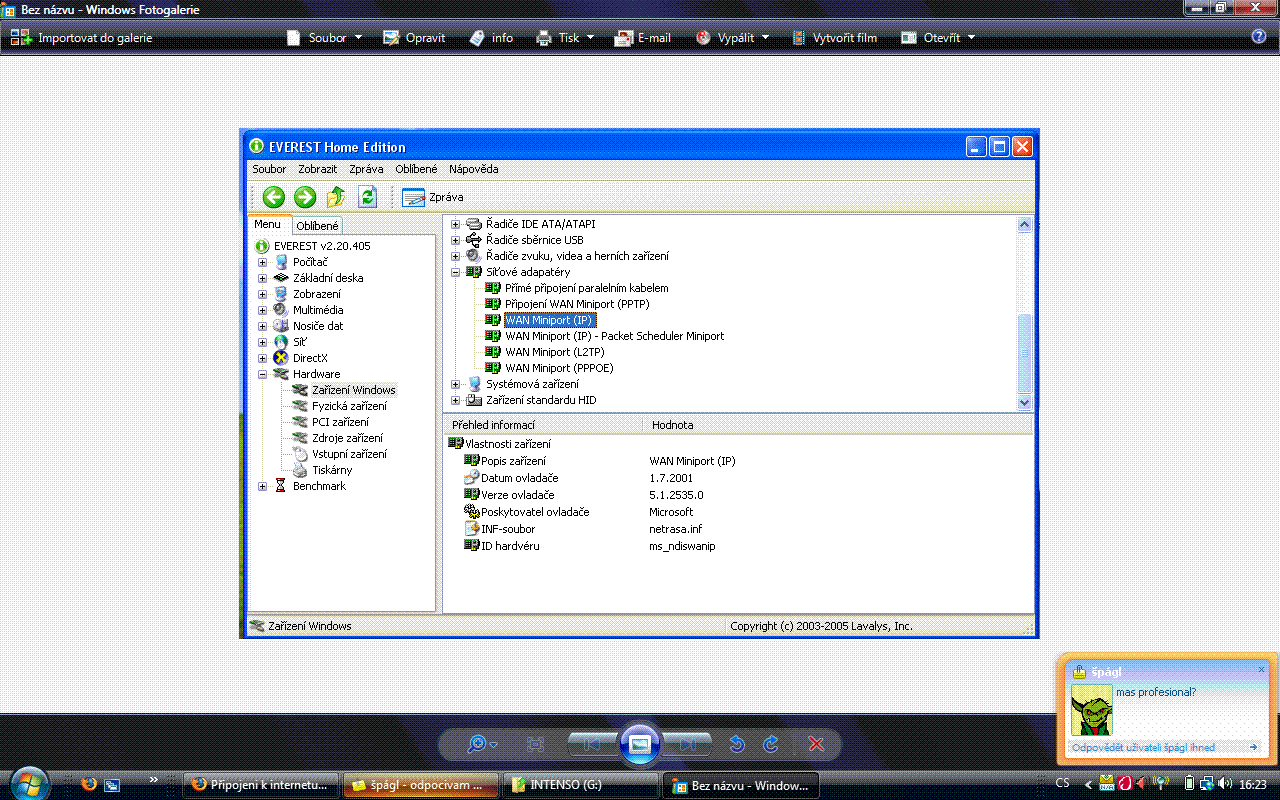Click the Importovat do galerie button
1280x800 pixels.
(x=82, y=38)
